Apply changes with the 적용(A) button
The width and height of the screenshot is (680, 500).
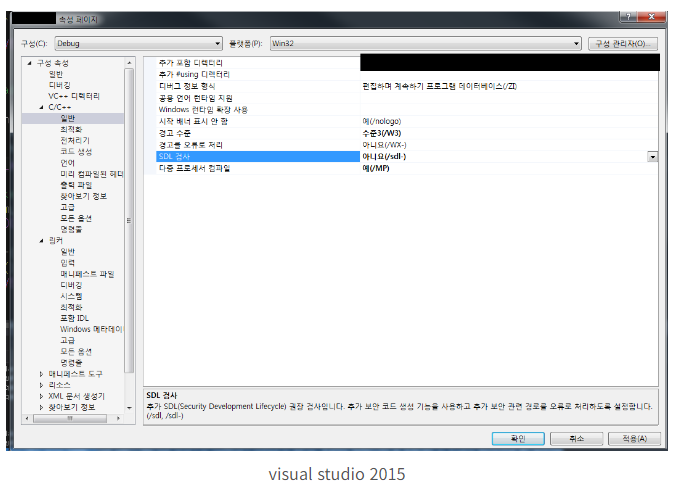tap(634, 438)
